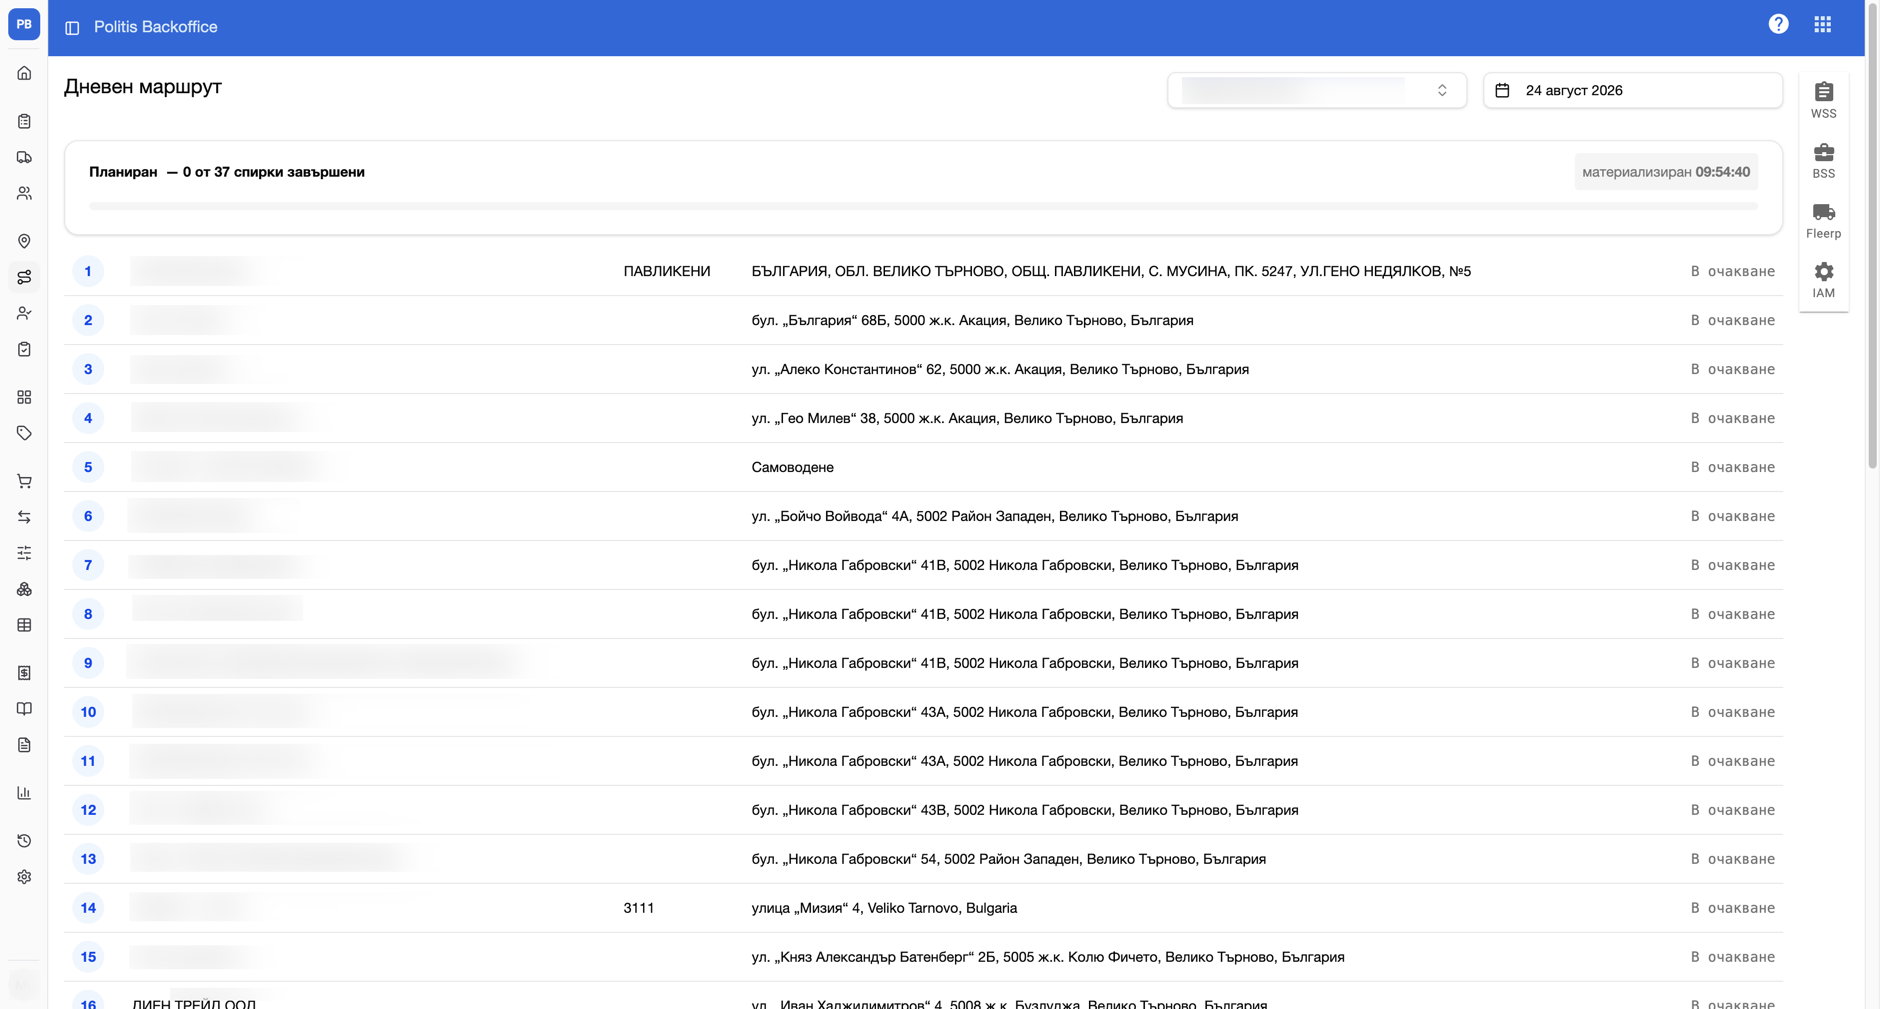Open the sliders adjustments sidebar icon
Screen dimensions: 1880x1009
24,553
